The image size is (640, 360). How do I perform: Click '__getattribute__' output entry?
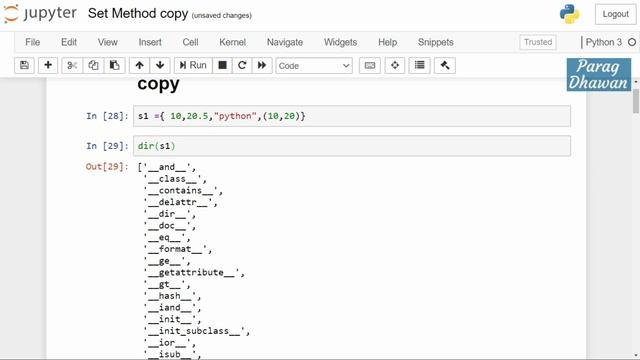191,272
